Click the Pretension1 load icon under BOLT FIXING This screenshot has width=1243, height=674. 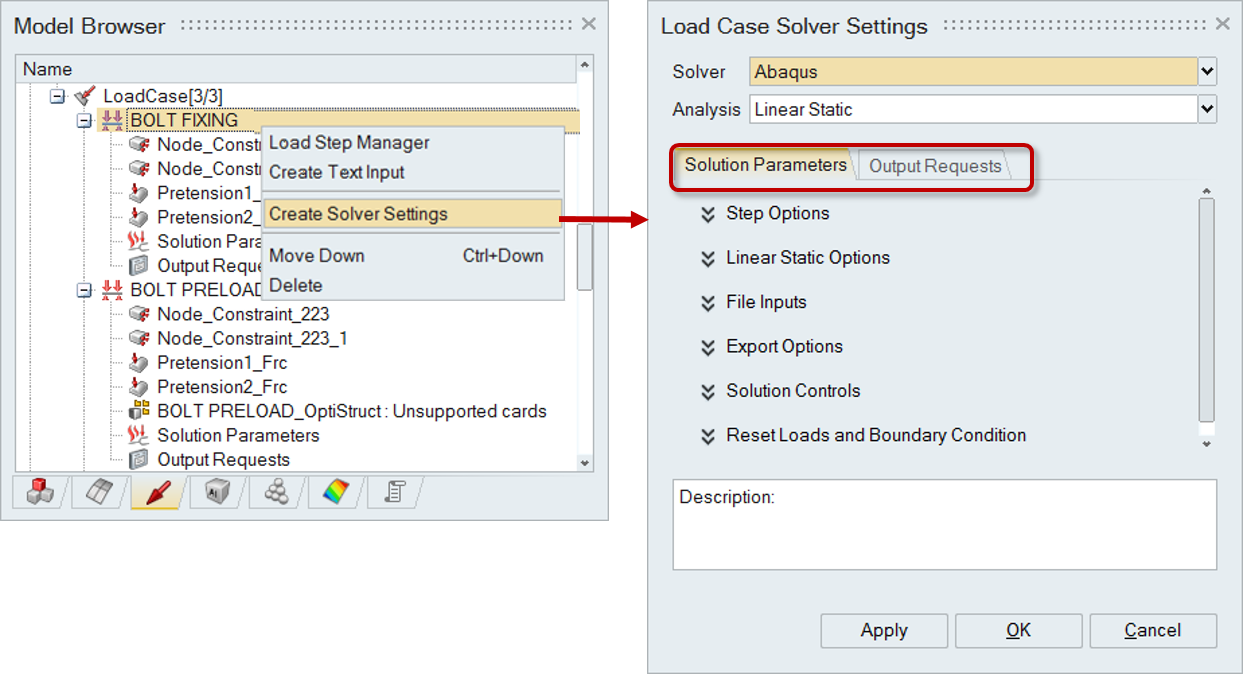(x=139, y=193)
